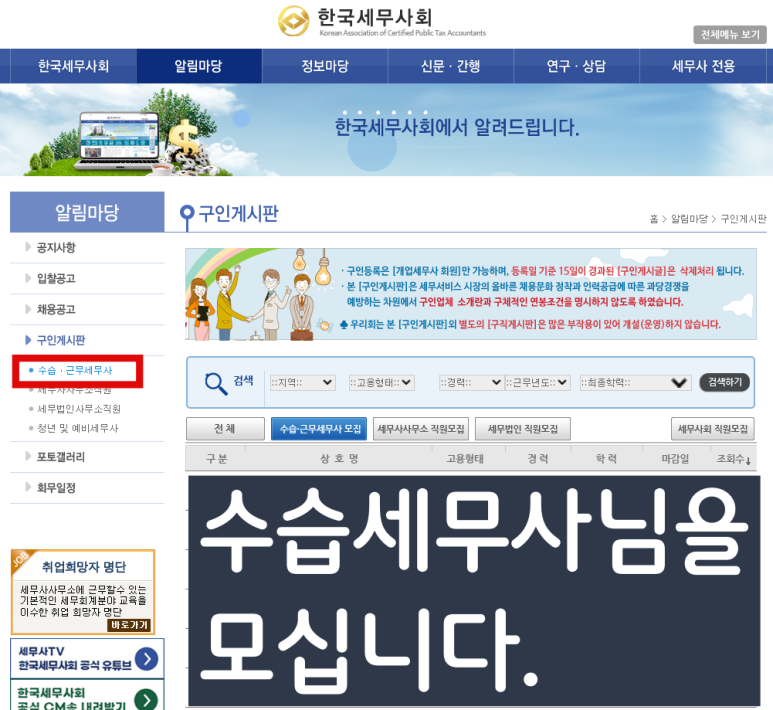
Task: Open the 정보마당 menu
Action: pos(325,66)
